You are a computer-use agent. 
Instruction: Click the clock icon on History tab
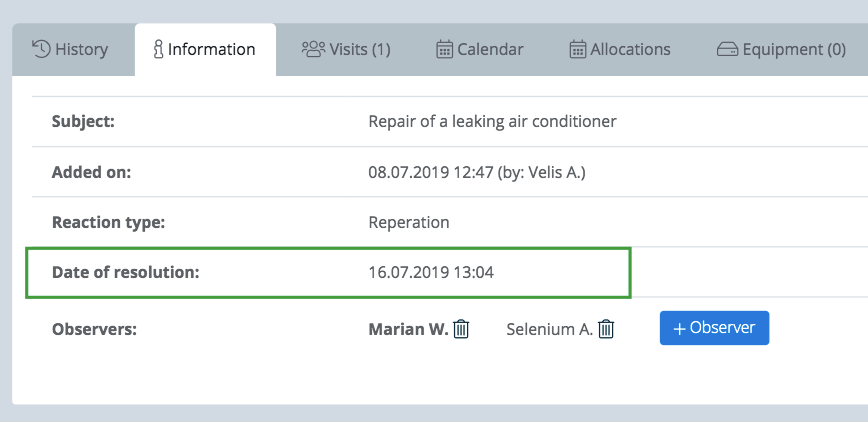point(41,49)
